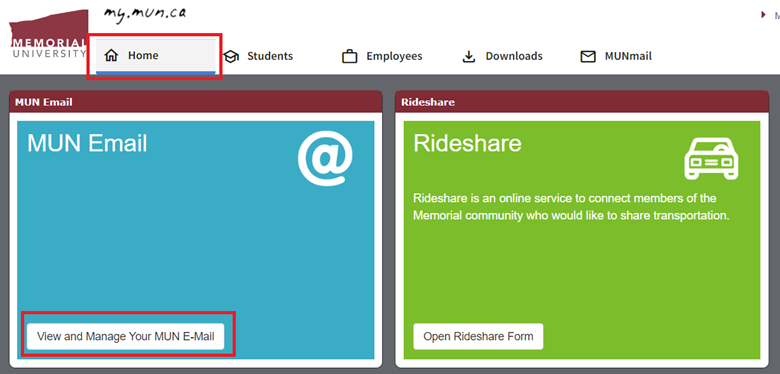Open the MUNmail tab
This screenshot has width=780, height=374.
click(616, 56)
